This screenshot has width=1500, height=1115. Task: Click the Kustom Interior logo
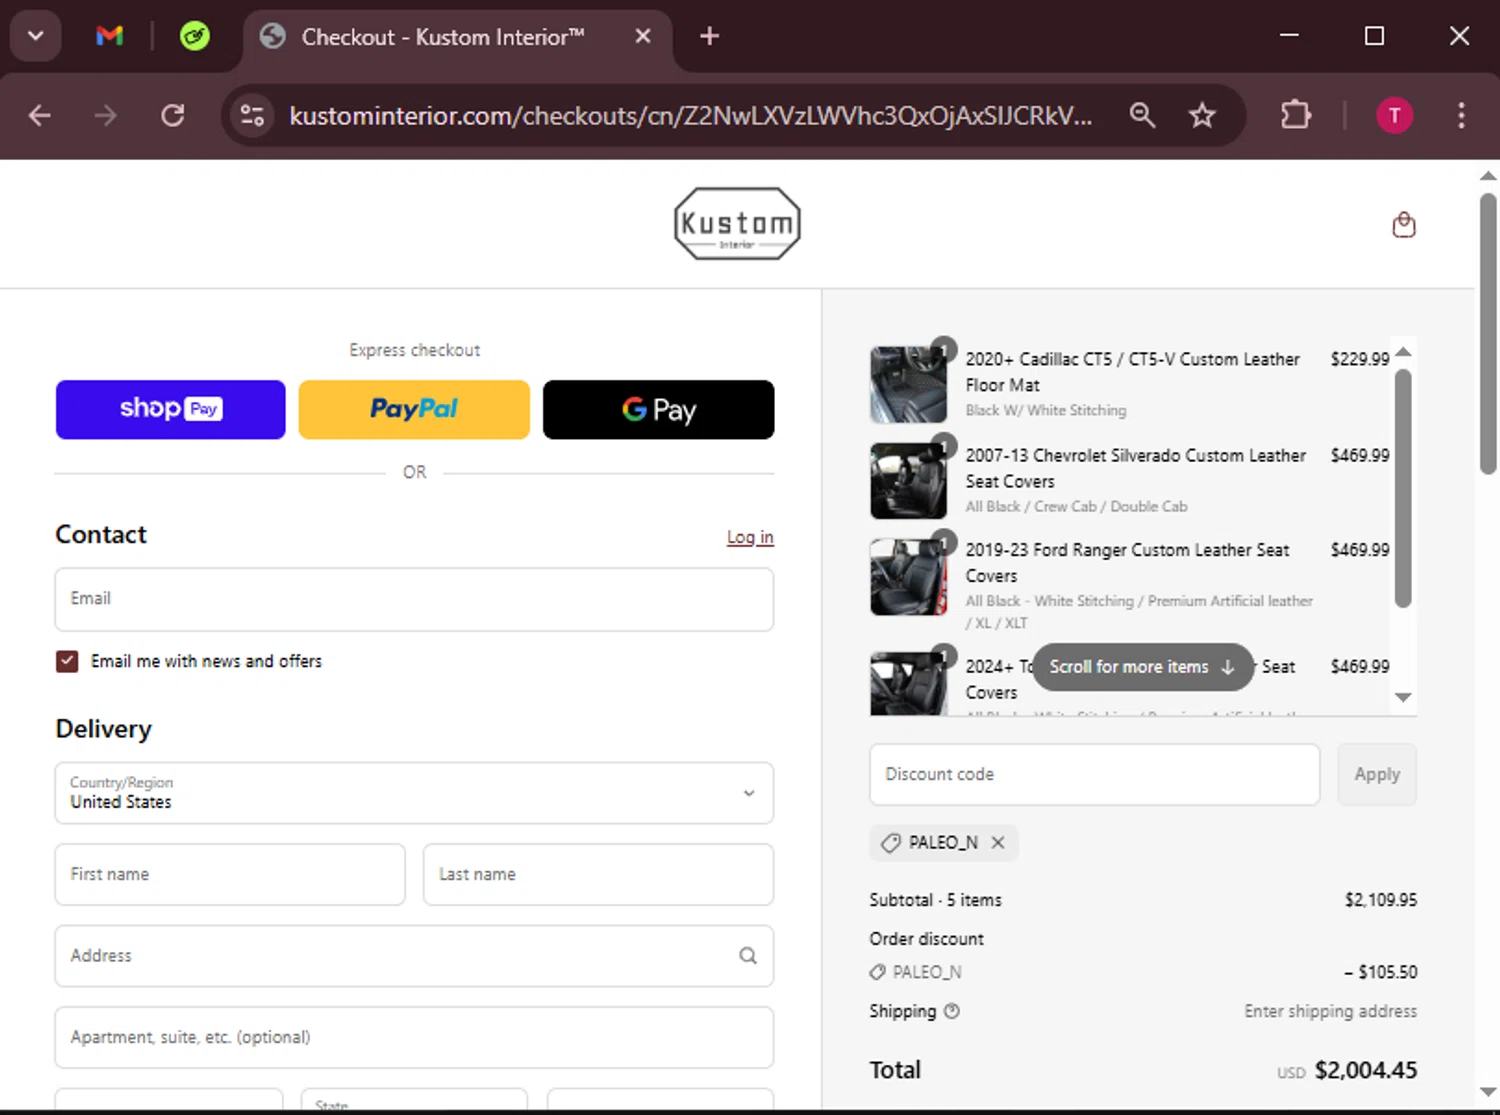pyautogui.click(x=737, y=224)
